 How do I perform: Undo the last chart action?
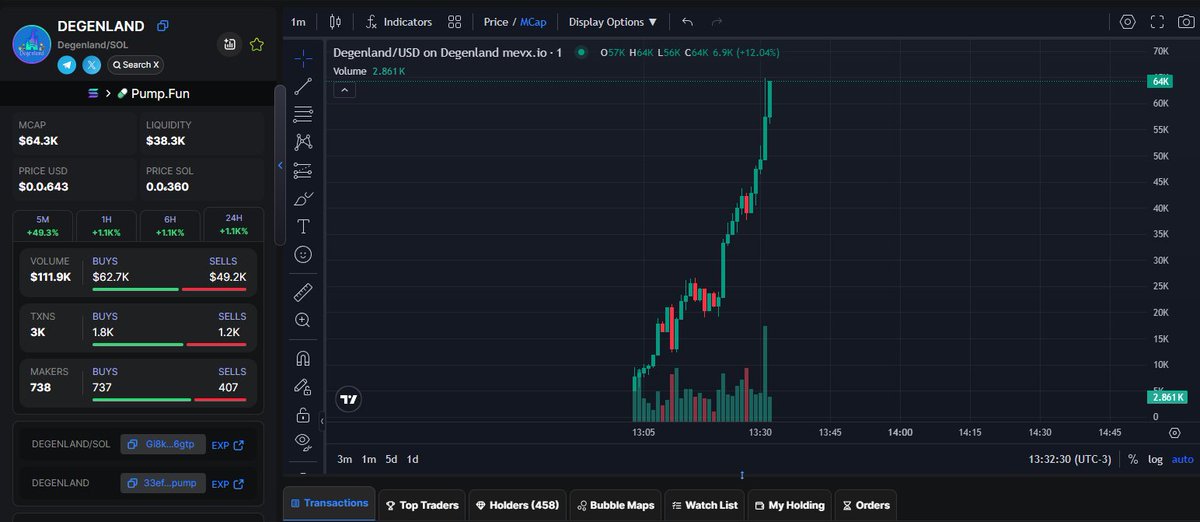pos(687,21)
